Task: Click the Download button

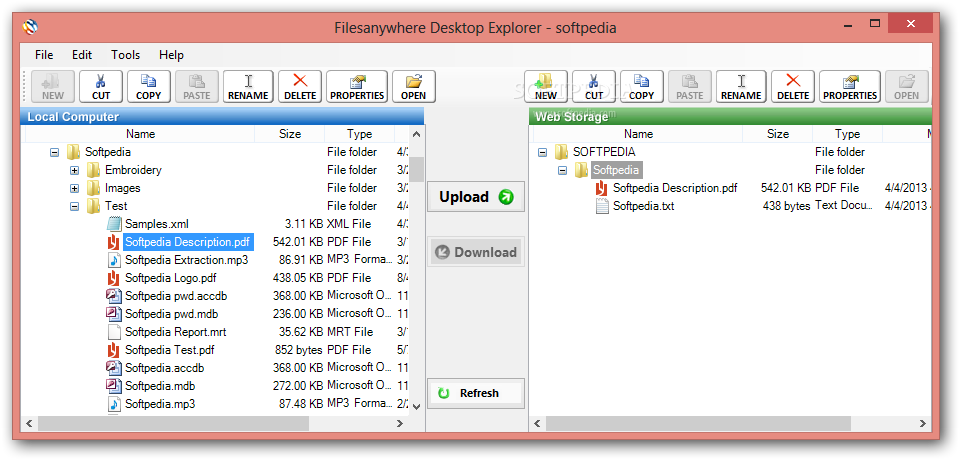Action: [476, 252]
